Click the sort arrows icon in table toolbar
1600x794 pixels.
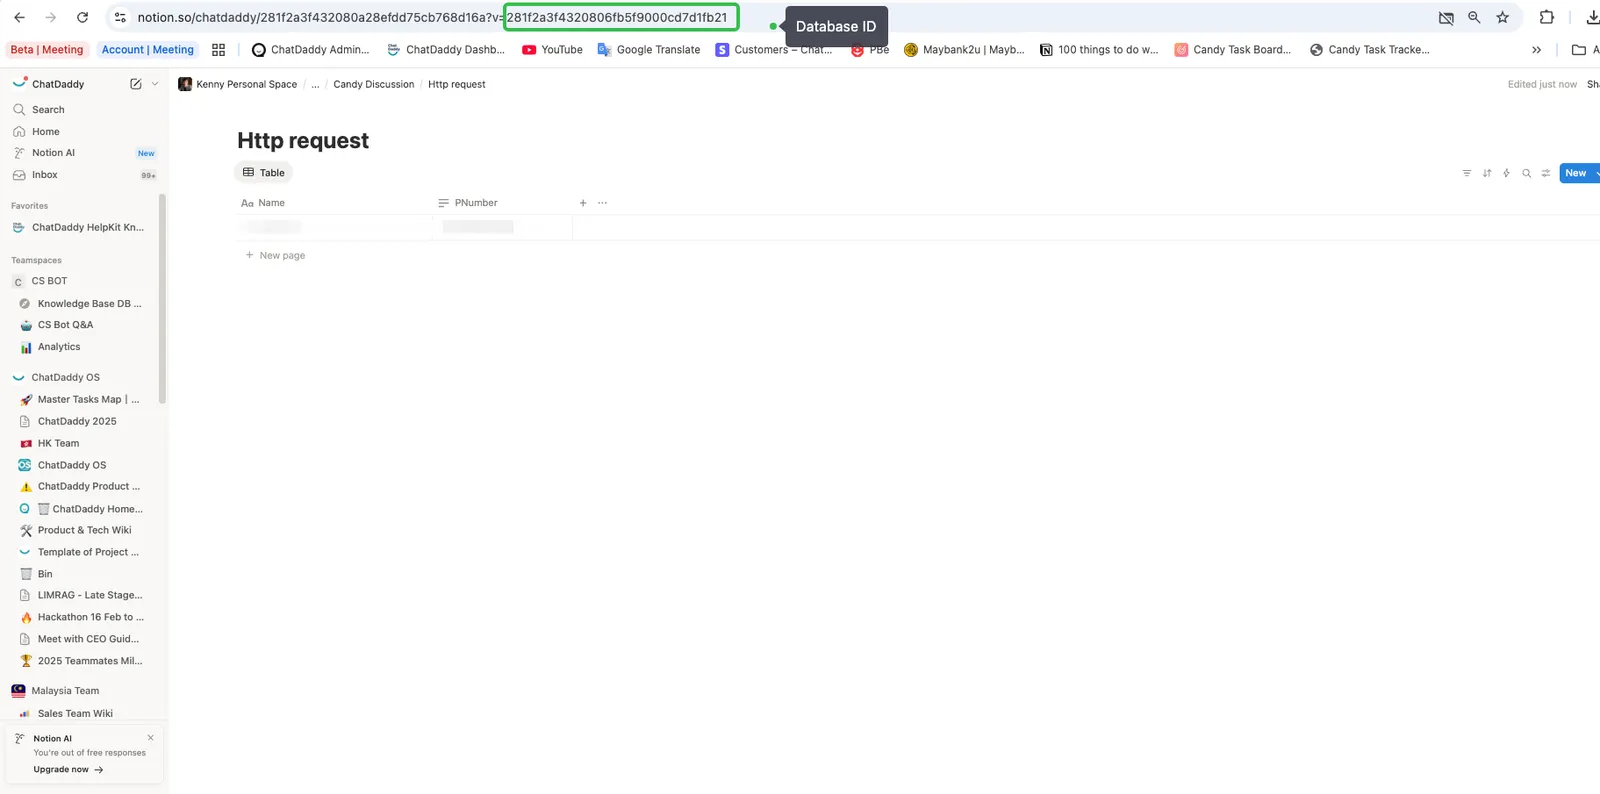click(x=1487, y=173)
